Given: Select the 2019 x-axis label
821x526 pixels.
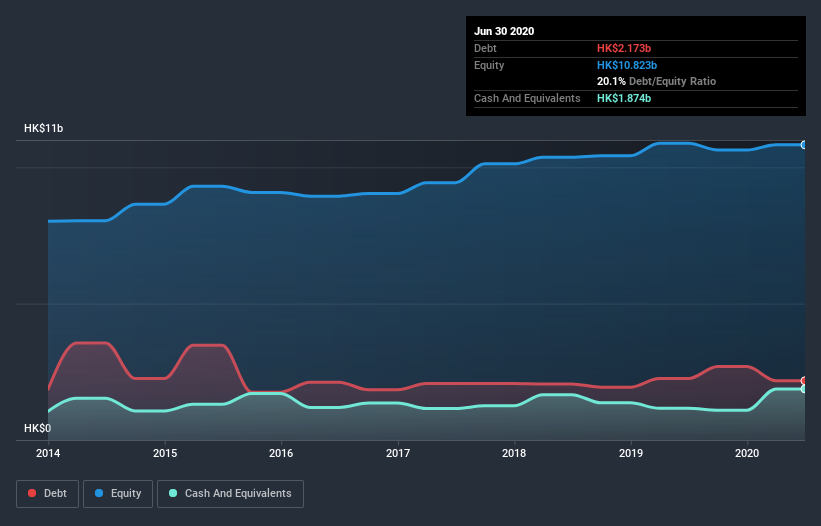Looking at the screenshot, I should pos(631,453).
